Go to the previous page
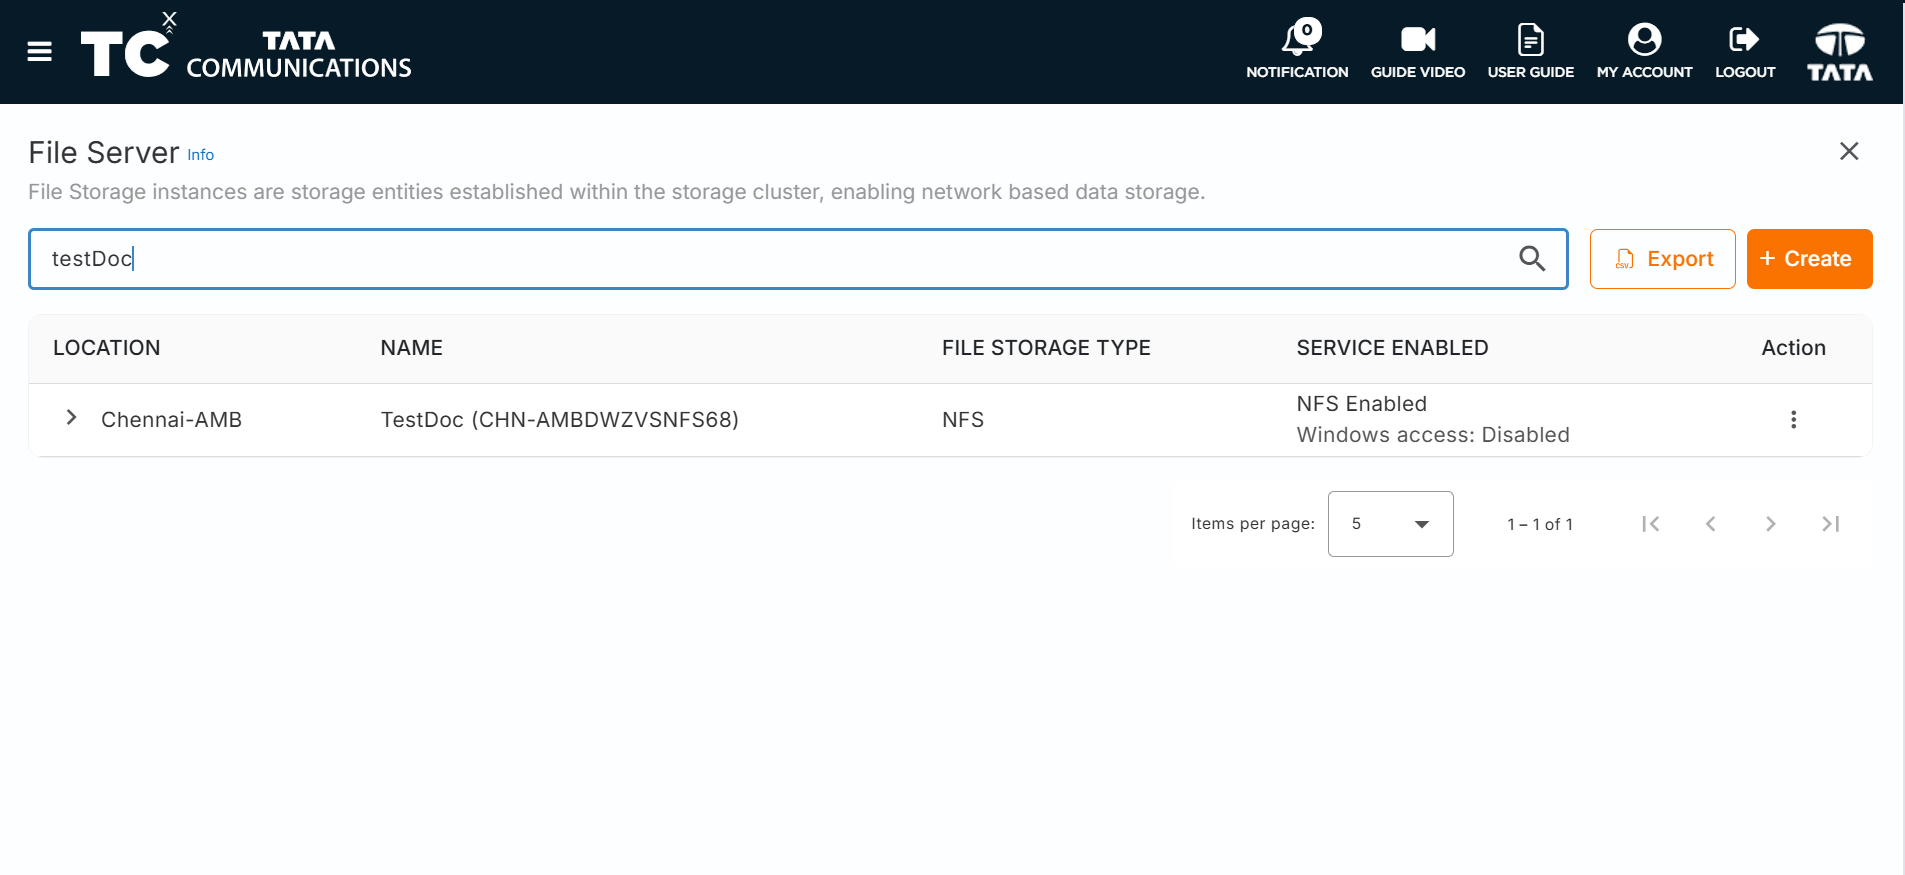This screenshot has height=875, width=1905. (x=1711, y=524)
